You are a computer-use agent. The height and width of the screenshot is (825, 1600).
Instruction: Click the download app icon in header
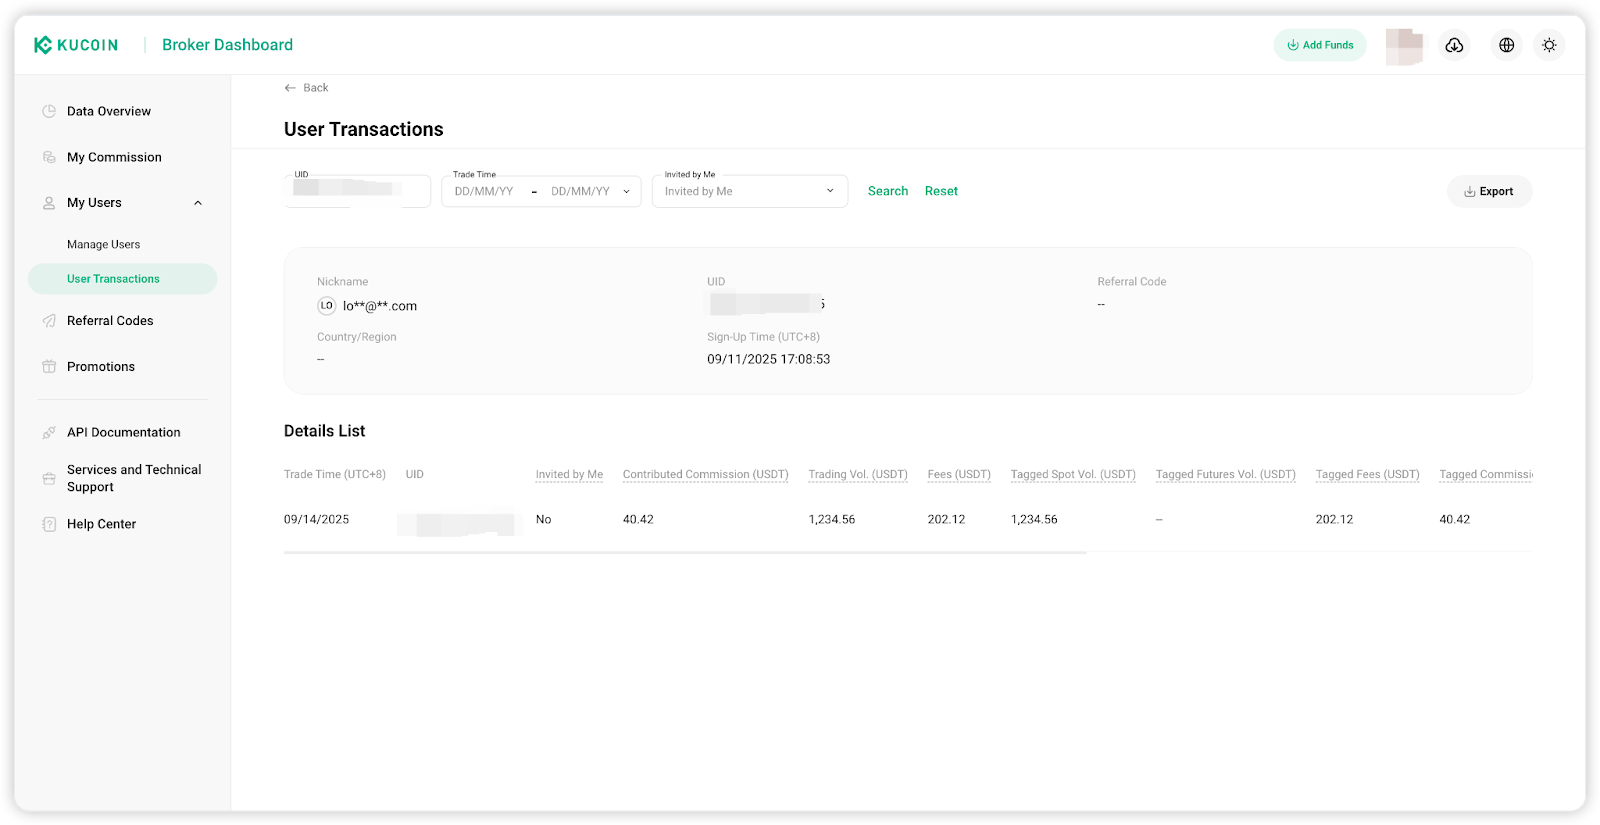[x=1454, y=45]
